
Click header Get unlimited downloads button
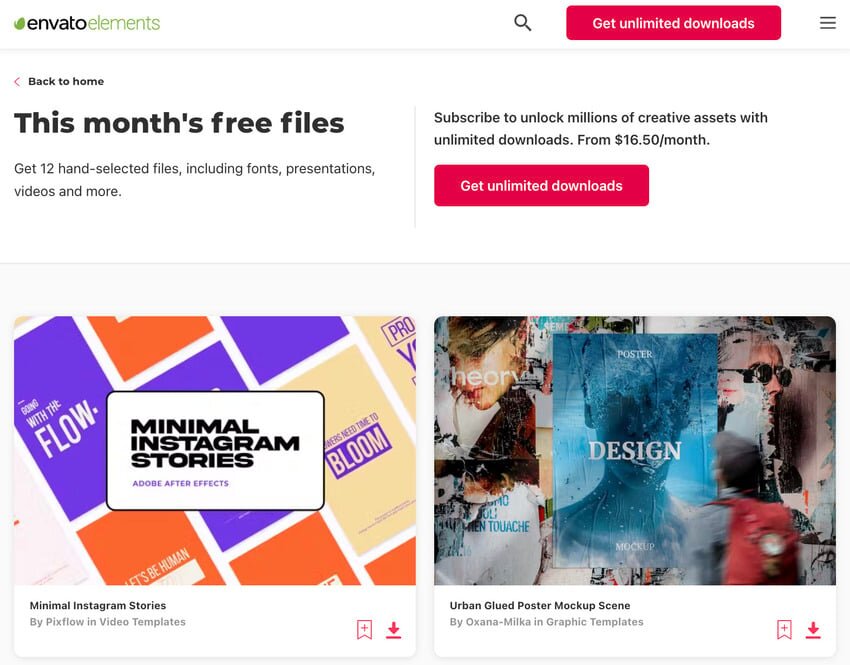tap(673, 23)
